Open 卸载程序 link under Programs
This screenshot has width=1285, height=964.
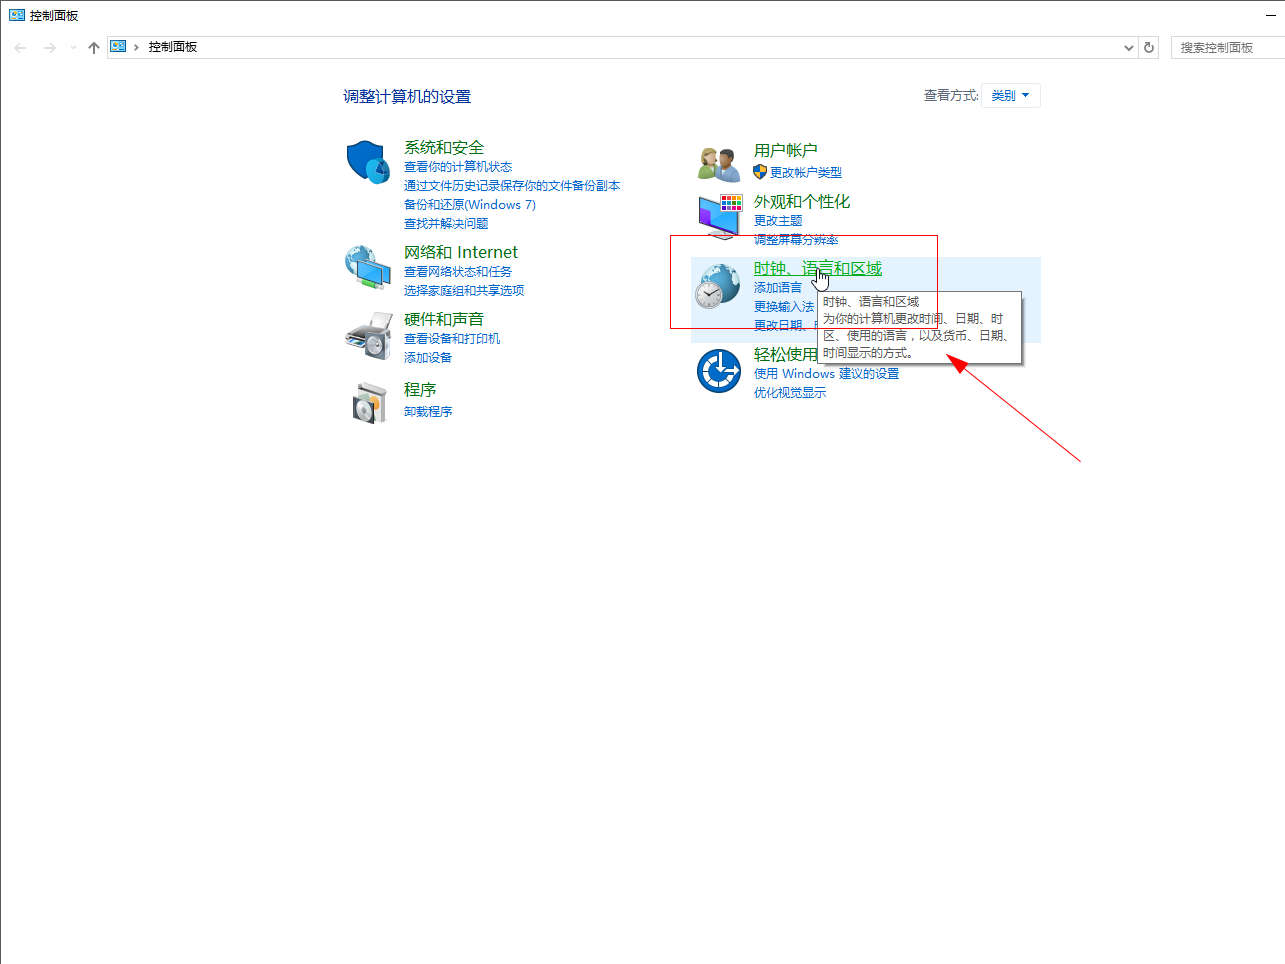point(428,412)
